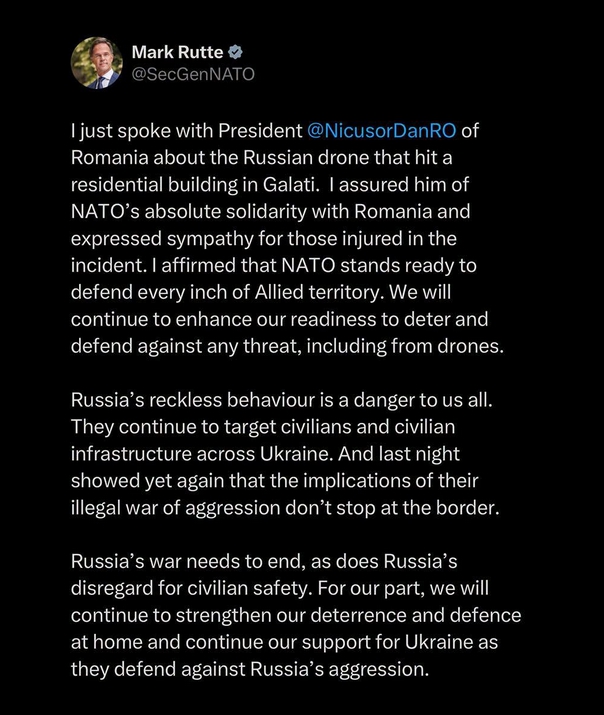
Task: Click the blue verified badge
Action: point(235,52)
